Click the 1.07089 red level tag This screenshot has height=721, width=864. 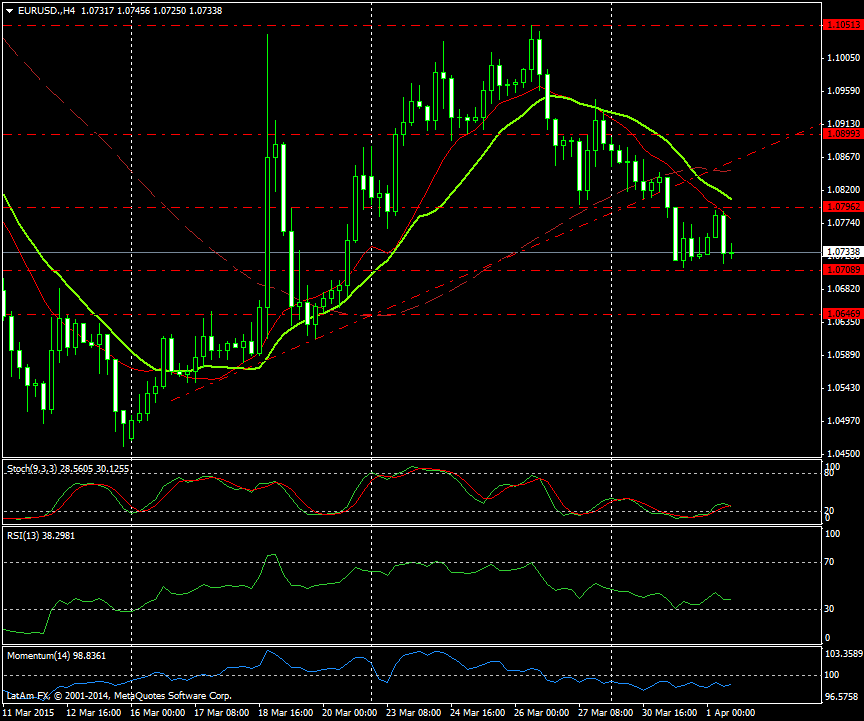tap(838, 270)
